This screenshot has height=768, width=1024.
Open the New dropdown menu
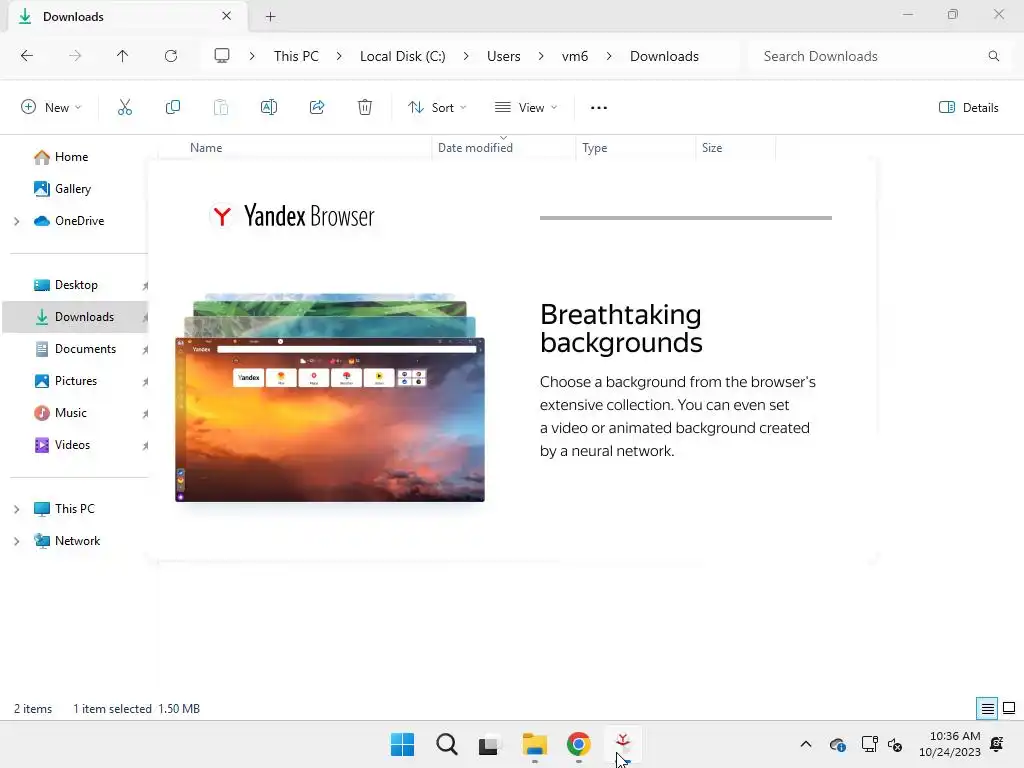click(52, 108)
